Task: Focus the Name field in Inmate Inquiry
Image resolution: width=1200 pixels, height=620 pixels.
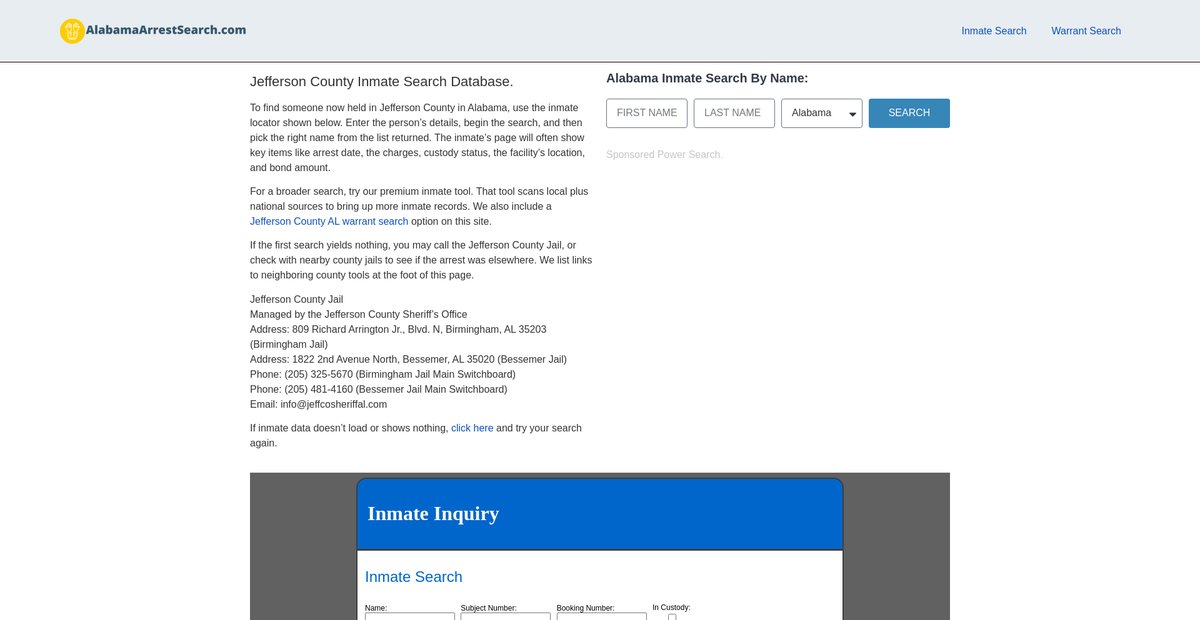Action: [410, 616]
